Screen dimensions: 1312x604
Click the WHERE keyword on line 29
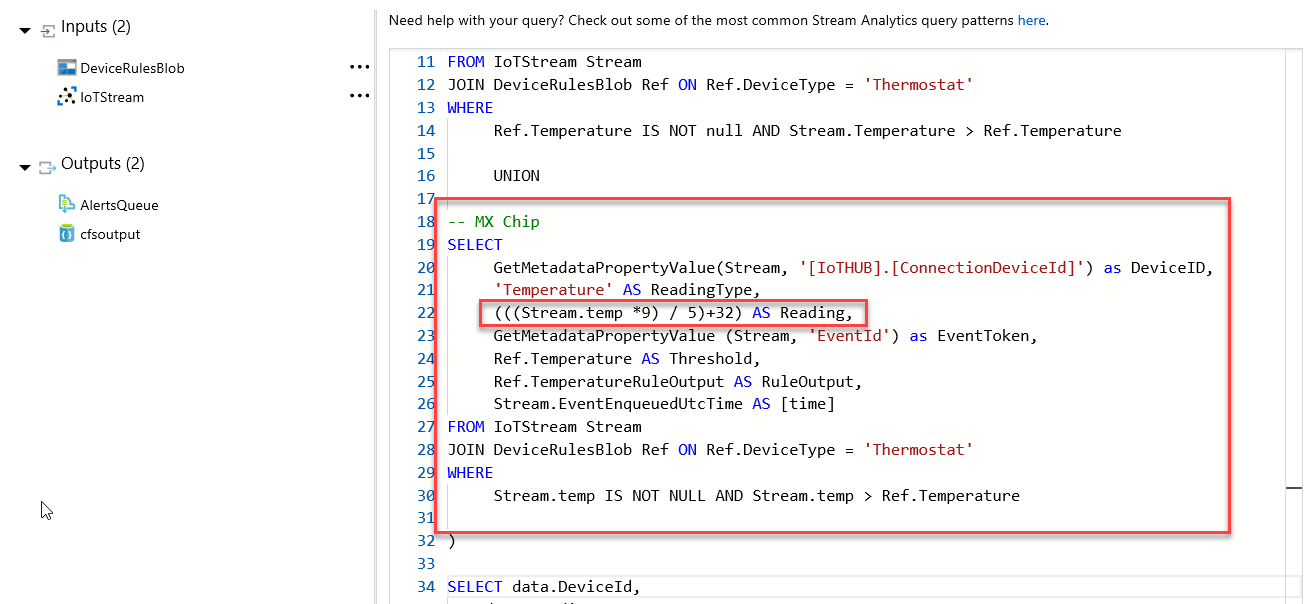[x=470, y=473]
